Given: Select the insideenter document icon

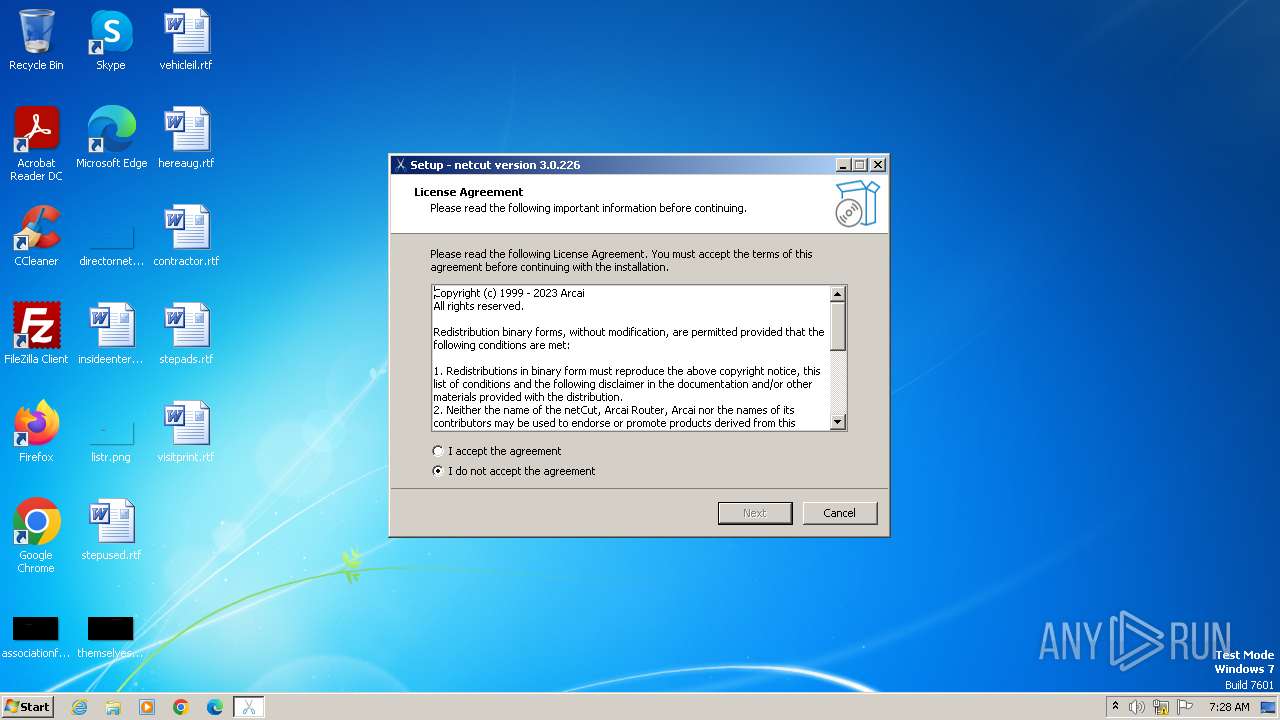Looking at the screenshot, I should tap(111, 334).
